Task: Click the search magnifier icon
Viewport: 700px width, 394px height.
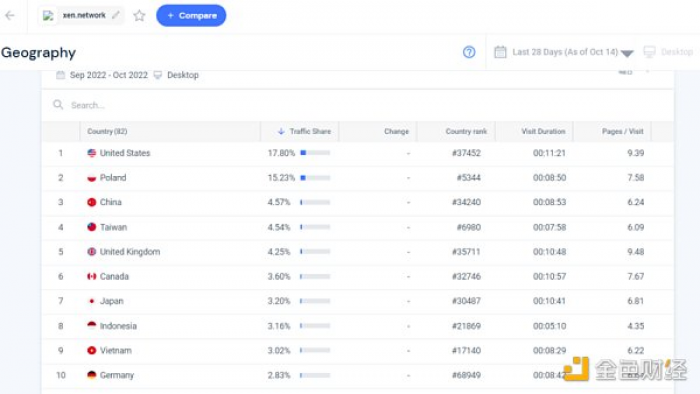Action: [x=58, y=105]
